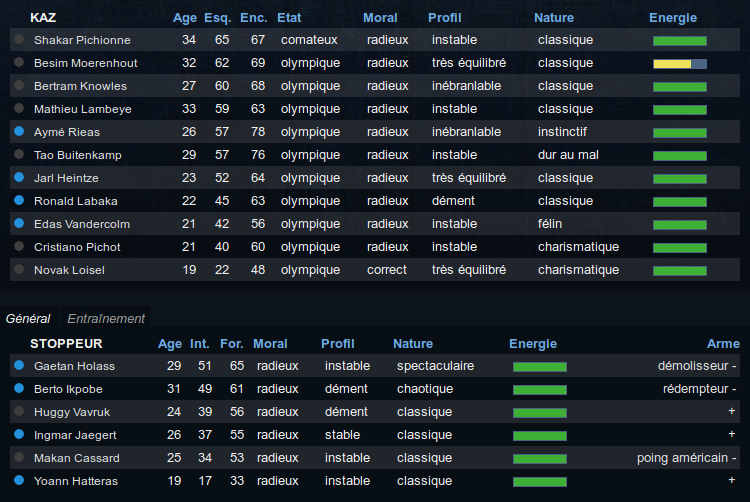
Task: Sort KAZ table by Esq. column
Action: tap(218, 18)
